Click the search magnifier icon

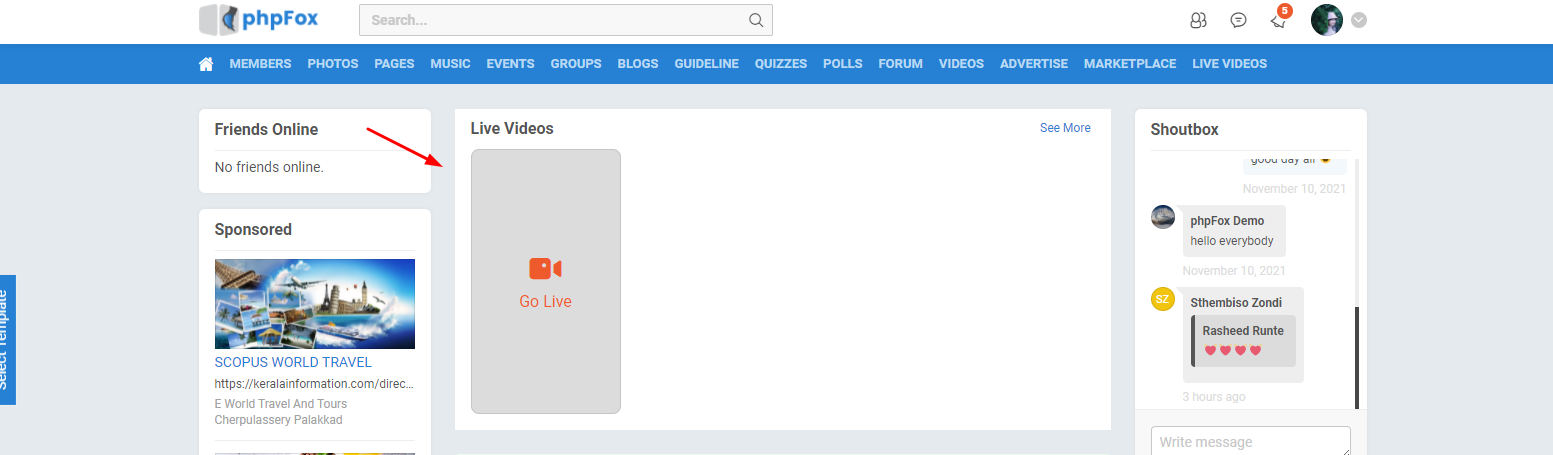(756, 20)
